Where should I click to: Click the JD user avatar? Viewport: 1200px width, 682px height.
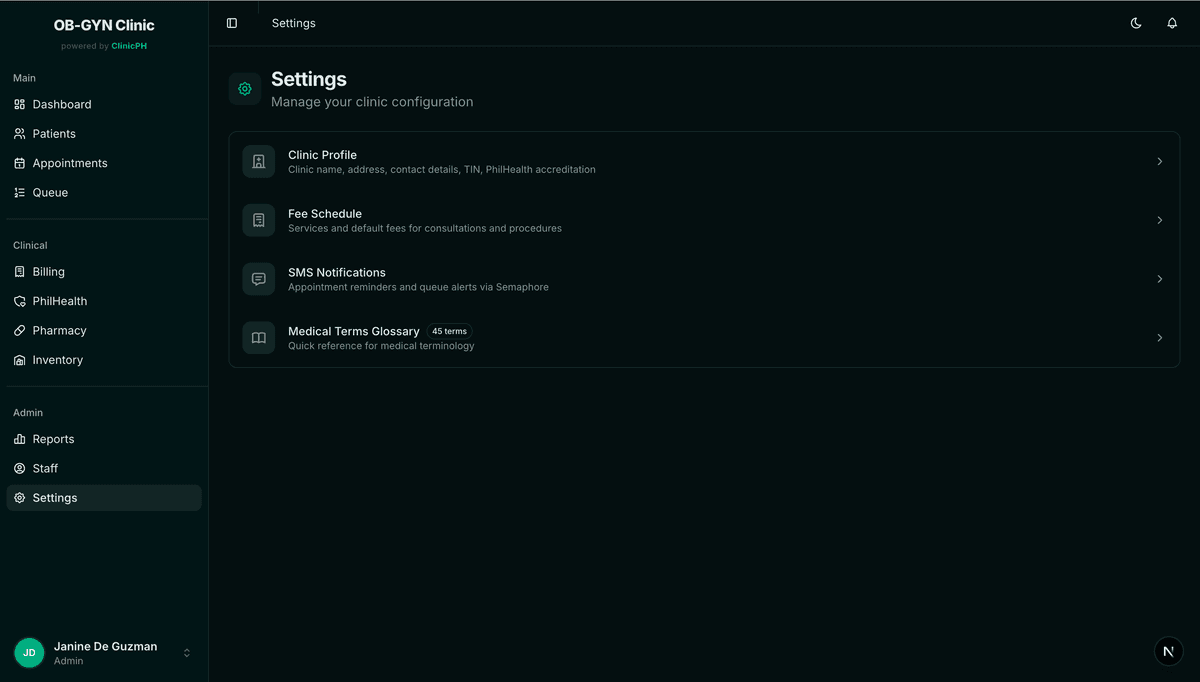[x=29, y=653]
